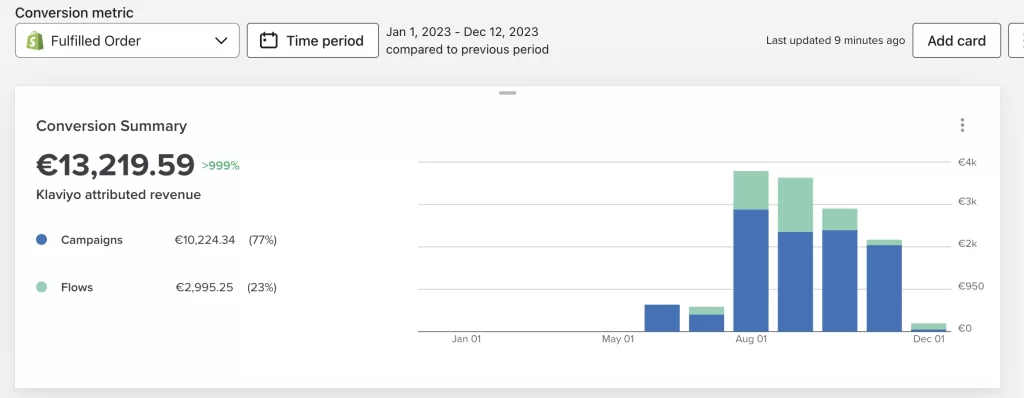
Task: Click the Shopify bag icon
Action: (35, 41)
